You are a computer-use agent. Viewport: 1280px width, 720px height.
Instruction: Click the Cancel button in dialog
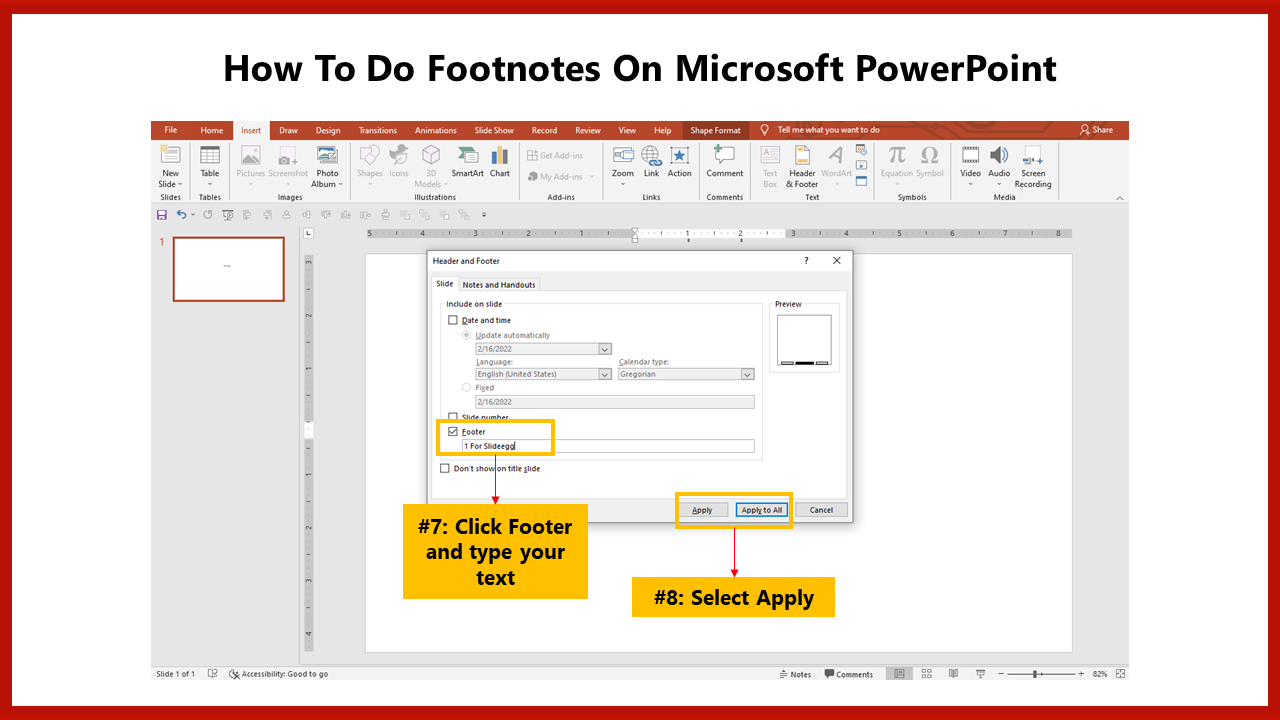(821, 510)
